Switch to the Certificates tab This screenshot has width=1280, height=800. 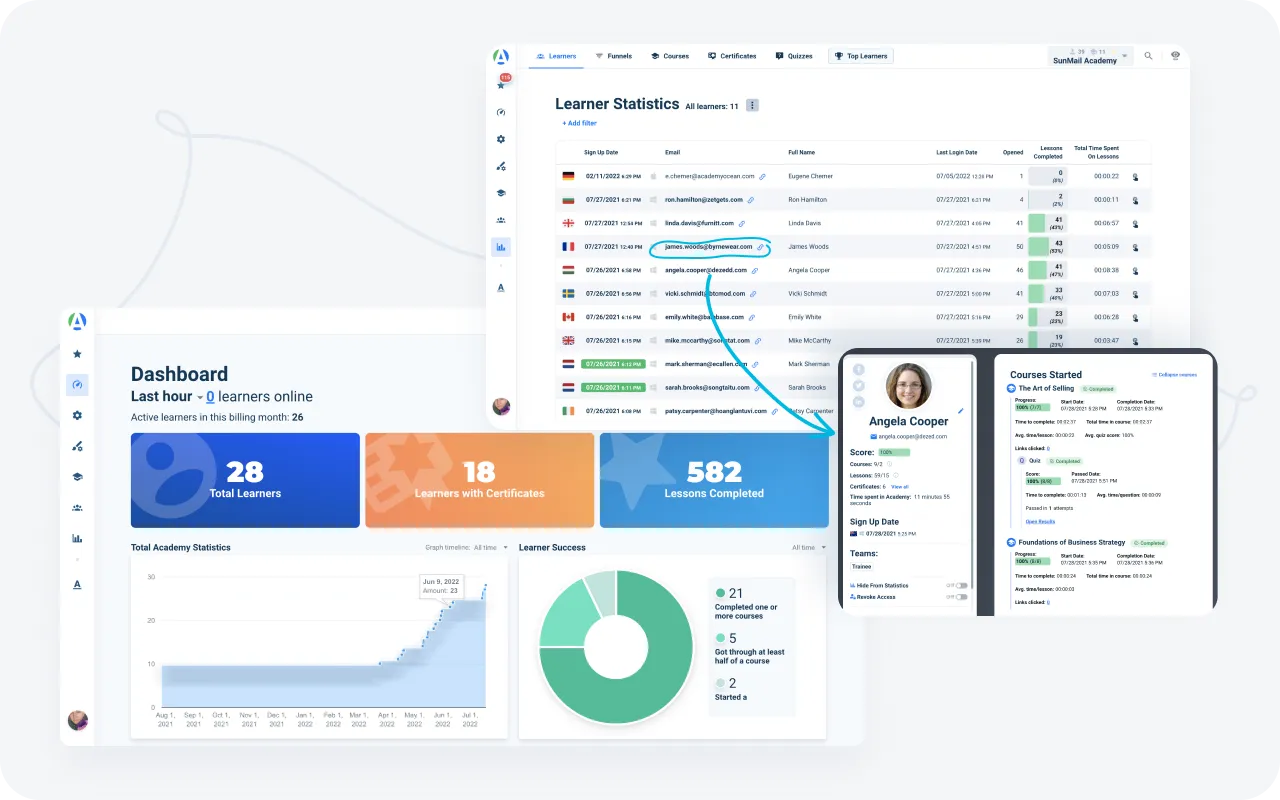point(732,56)
